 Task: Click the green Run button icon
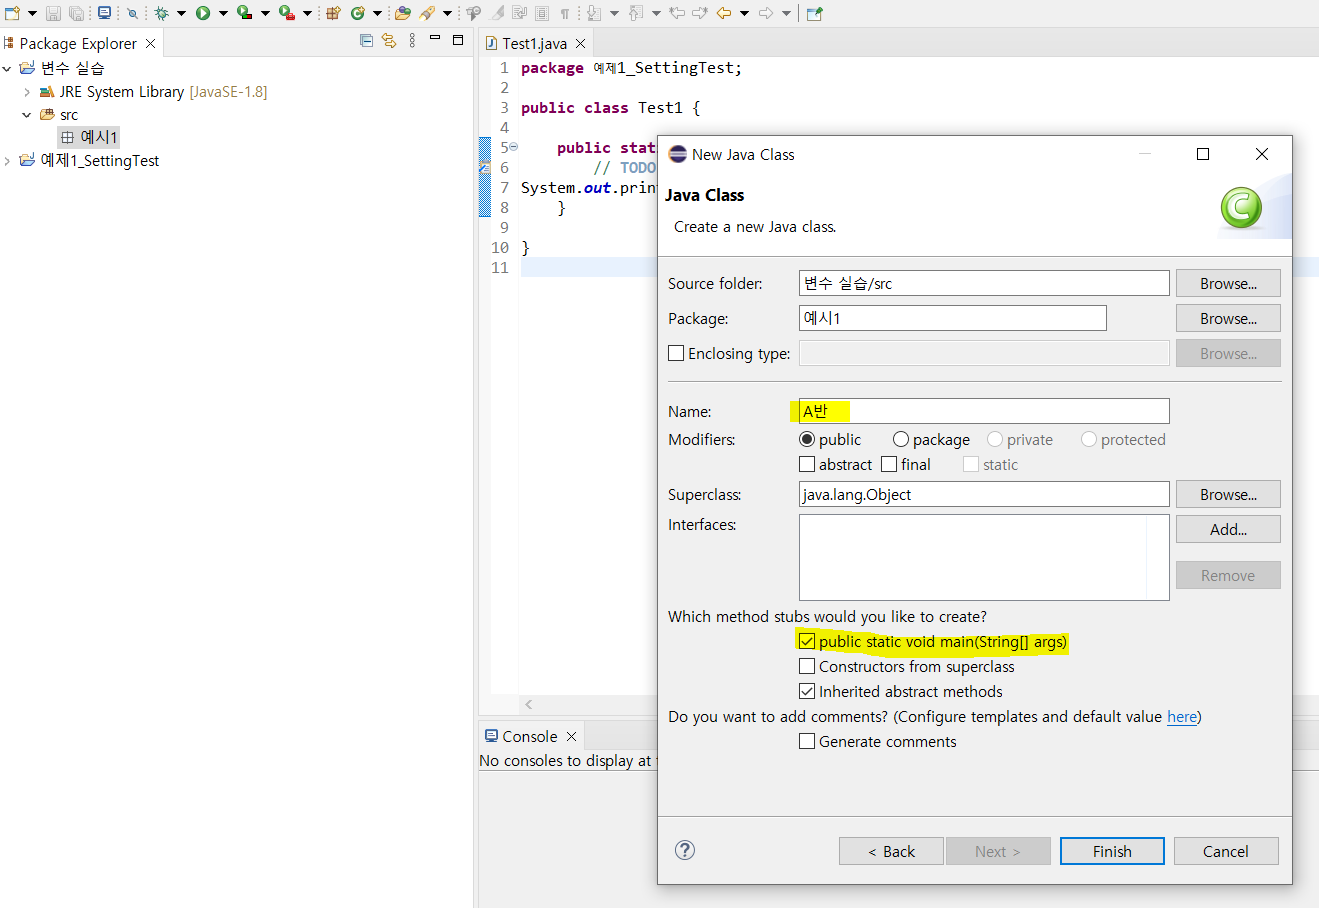(x=203, y=13)
